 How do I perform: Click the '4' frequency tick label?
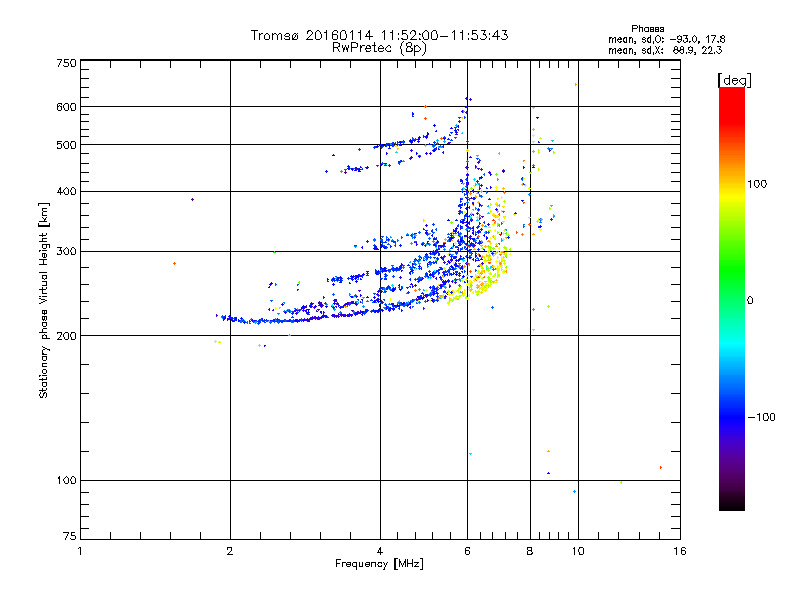[x=380, y=551]
